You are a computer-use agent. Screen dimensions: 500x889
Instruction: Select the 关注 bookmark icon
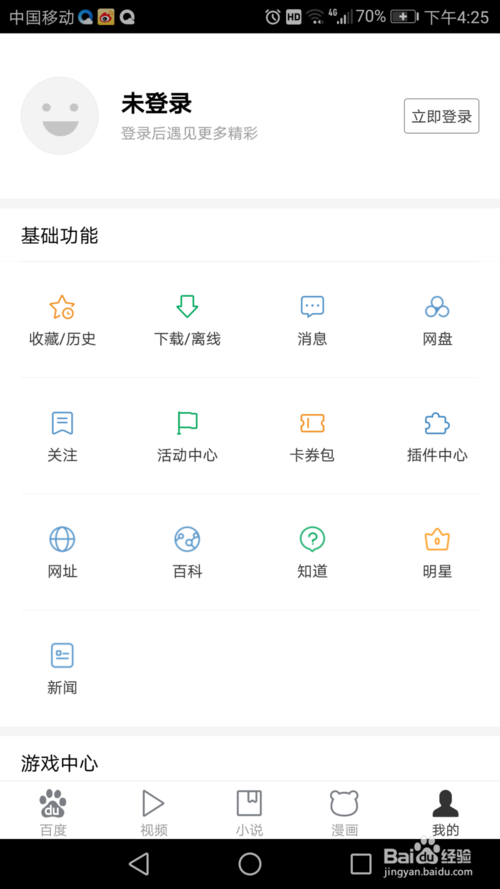coord(62,423)
